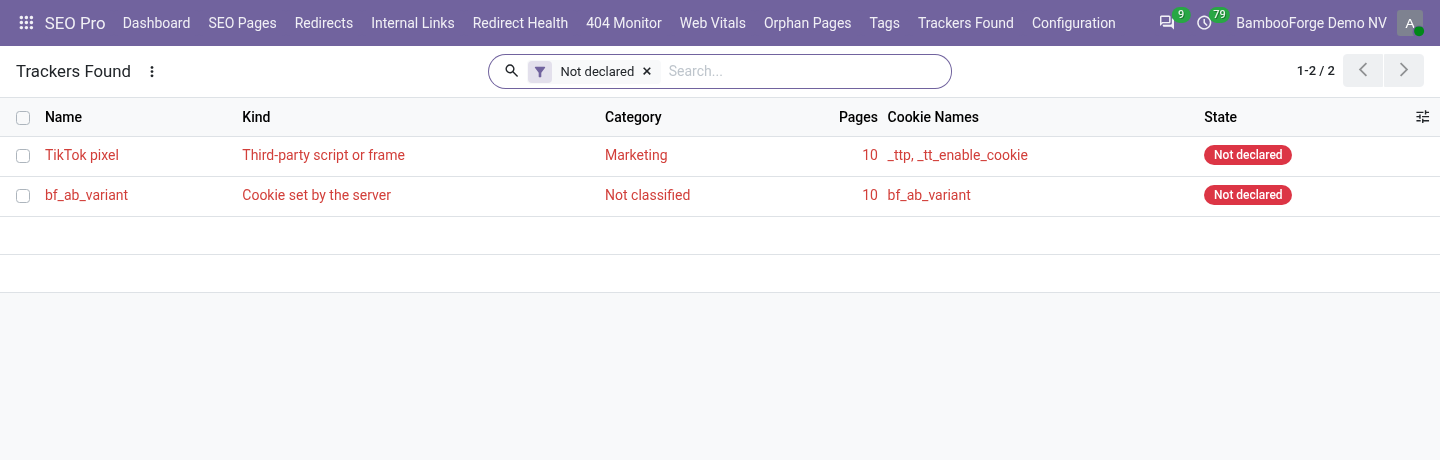Open the SEO Pages menu
Screen dimensions: 1440x460
(x=242, y=23)
